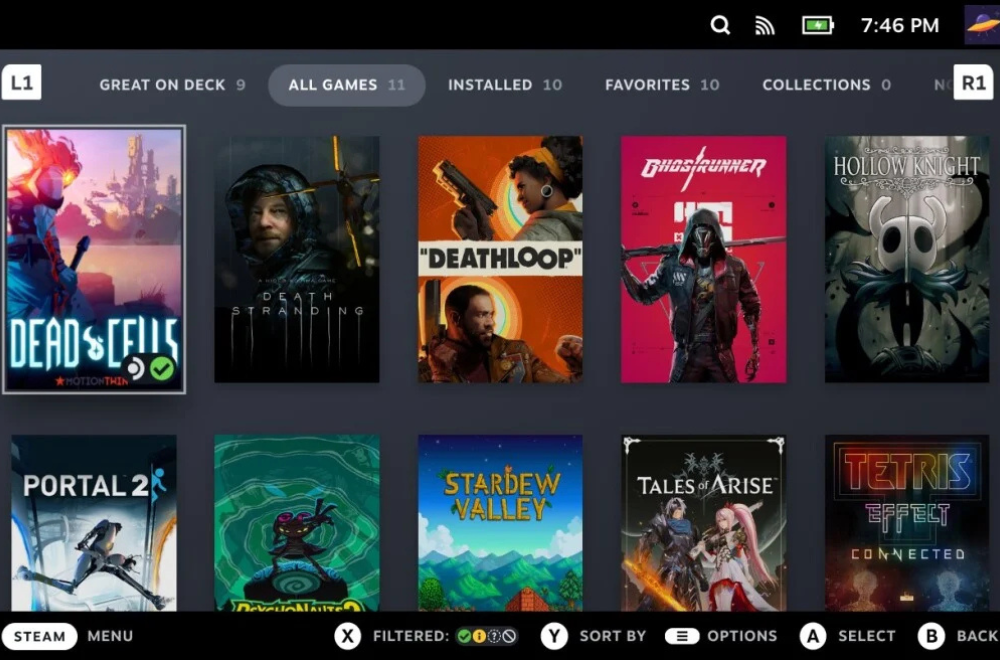Pick the Tales of Arise game cover
The image size is (1000, 660).
(703, 524)
